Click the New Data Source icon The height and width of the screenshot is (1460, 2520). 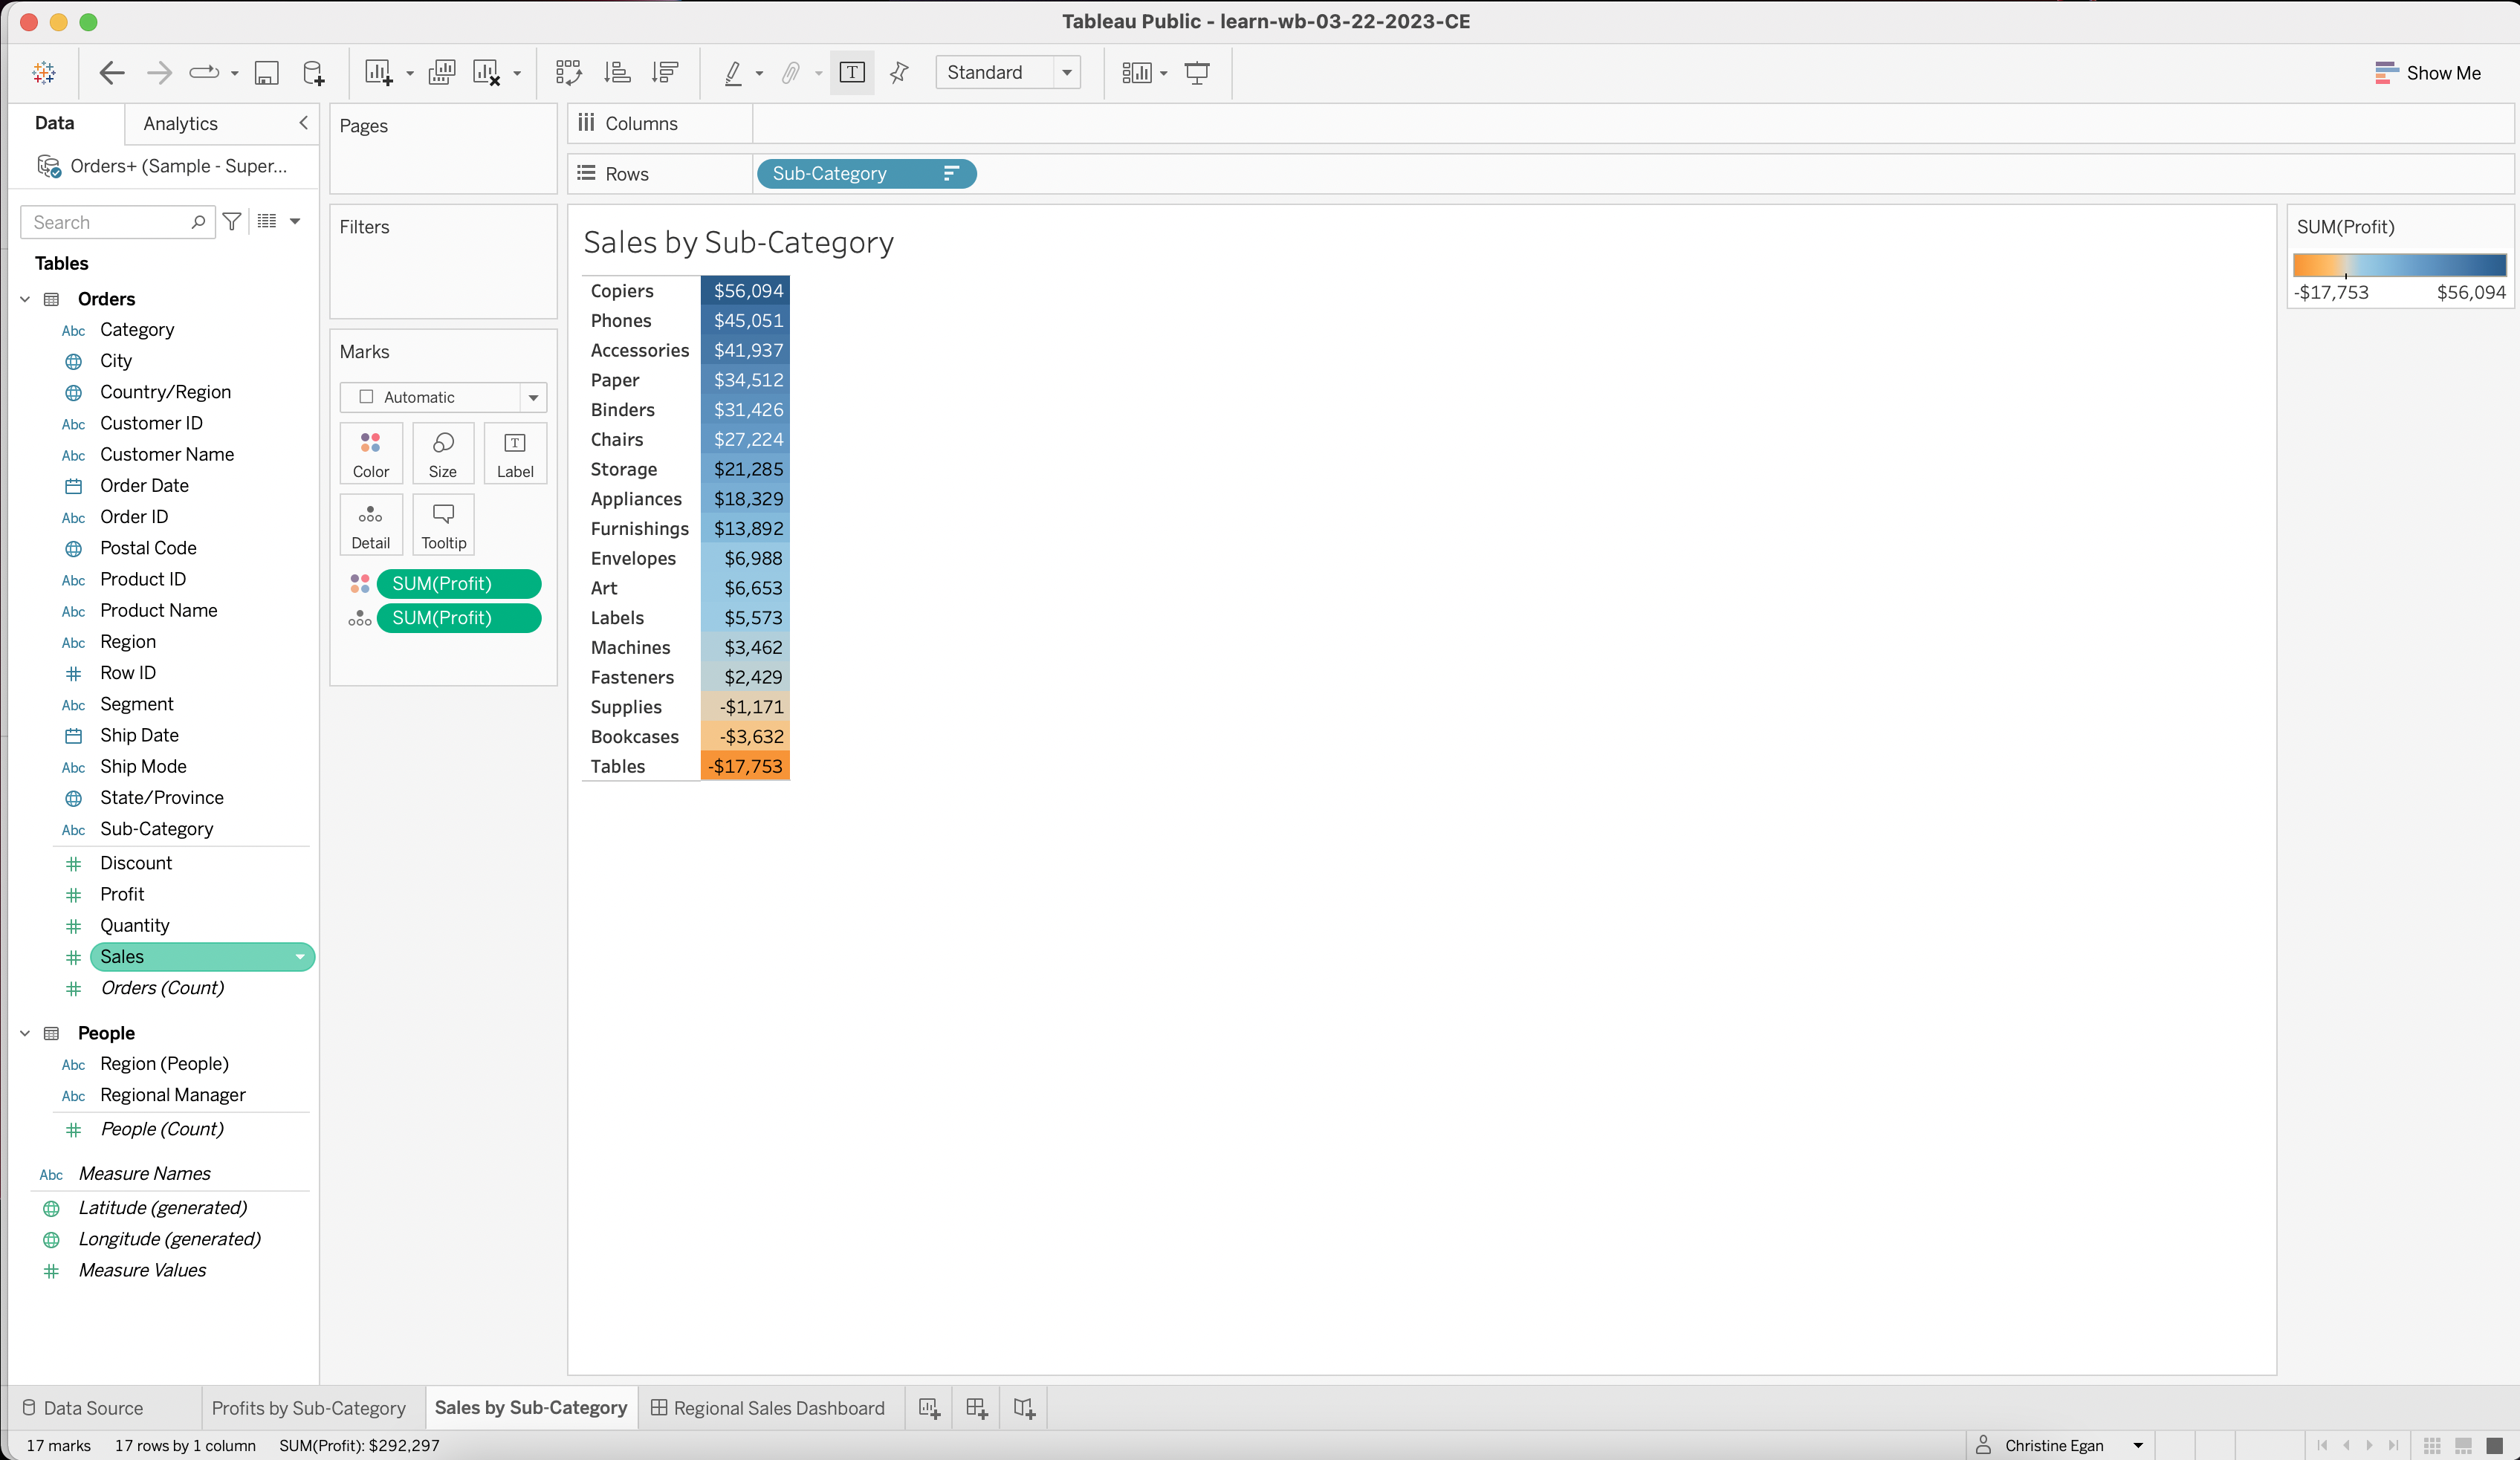coord(313,72)
